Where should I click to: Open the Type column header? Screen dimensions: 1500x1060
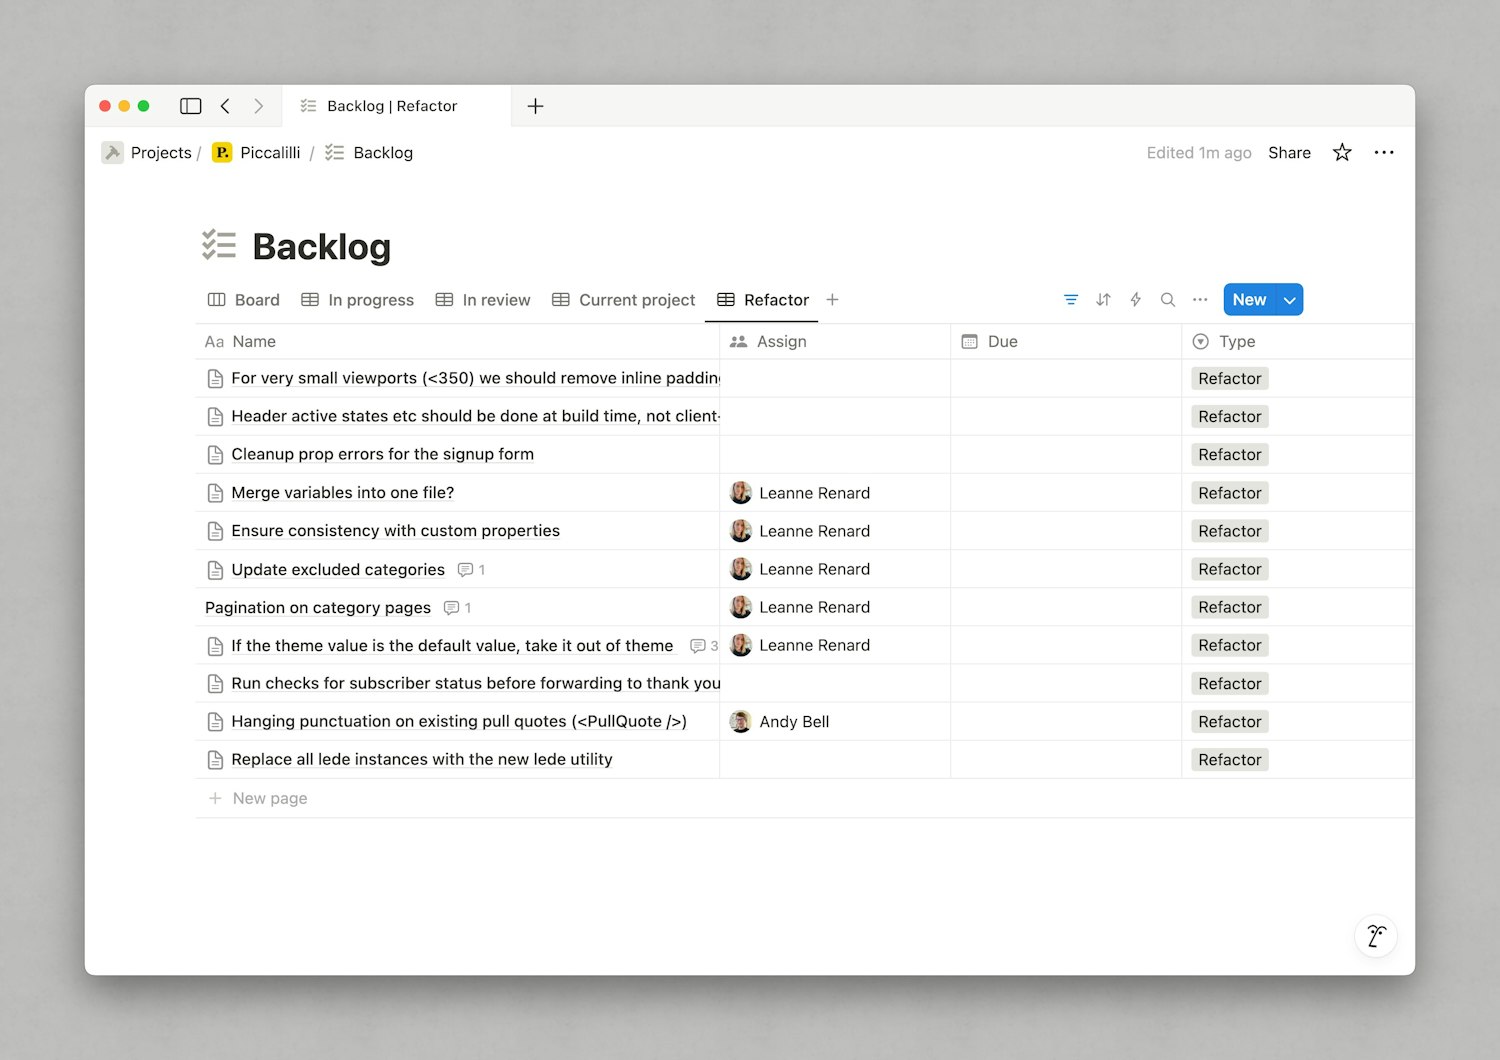tap(1236, 342)
